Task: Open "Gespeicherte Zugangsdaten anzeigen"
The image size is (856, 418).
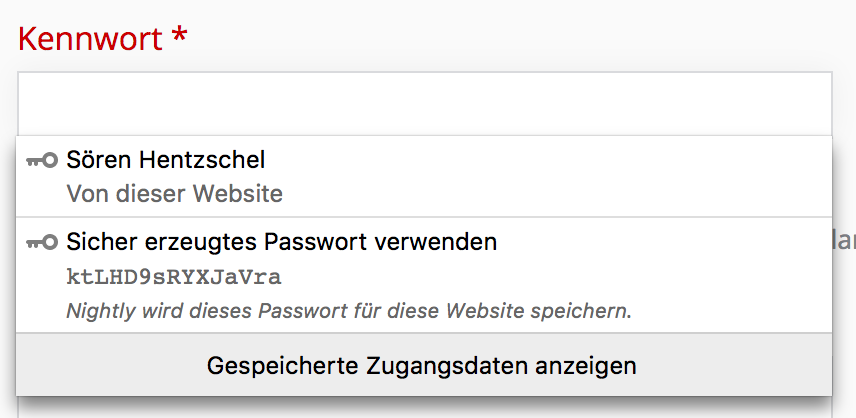Action: [422, 365]
